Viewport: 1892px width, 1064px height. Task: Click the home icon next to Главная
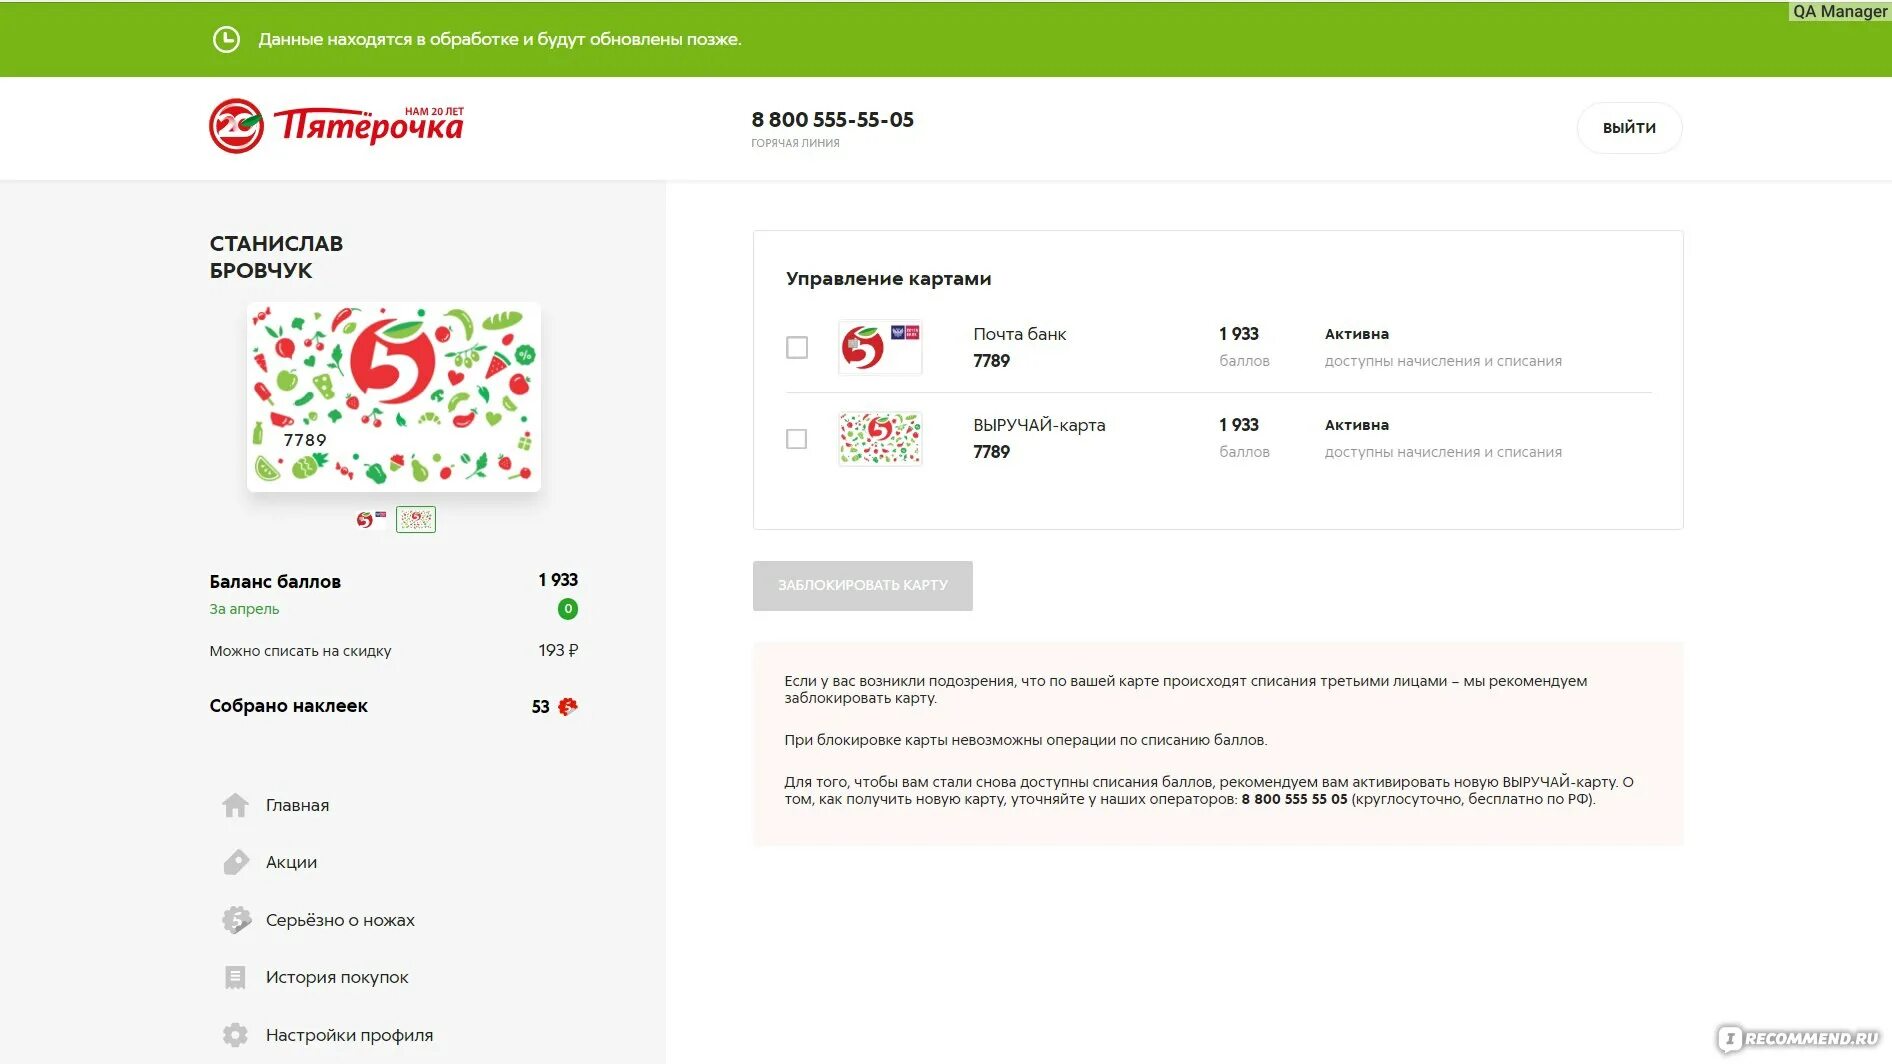pyautogui.click(x=236, y=805)
